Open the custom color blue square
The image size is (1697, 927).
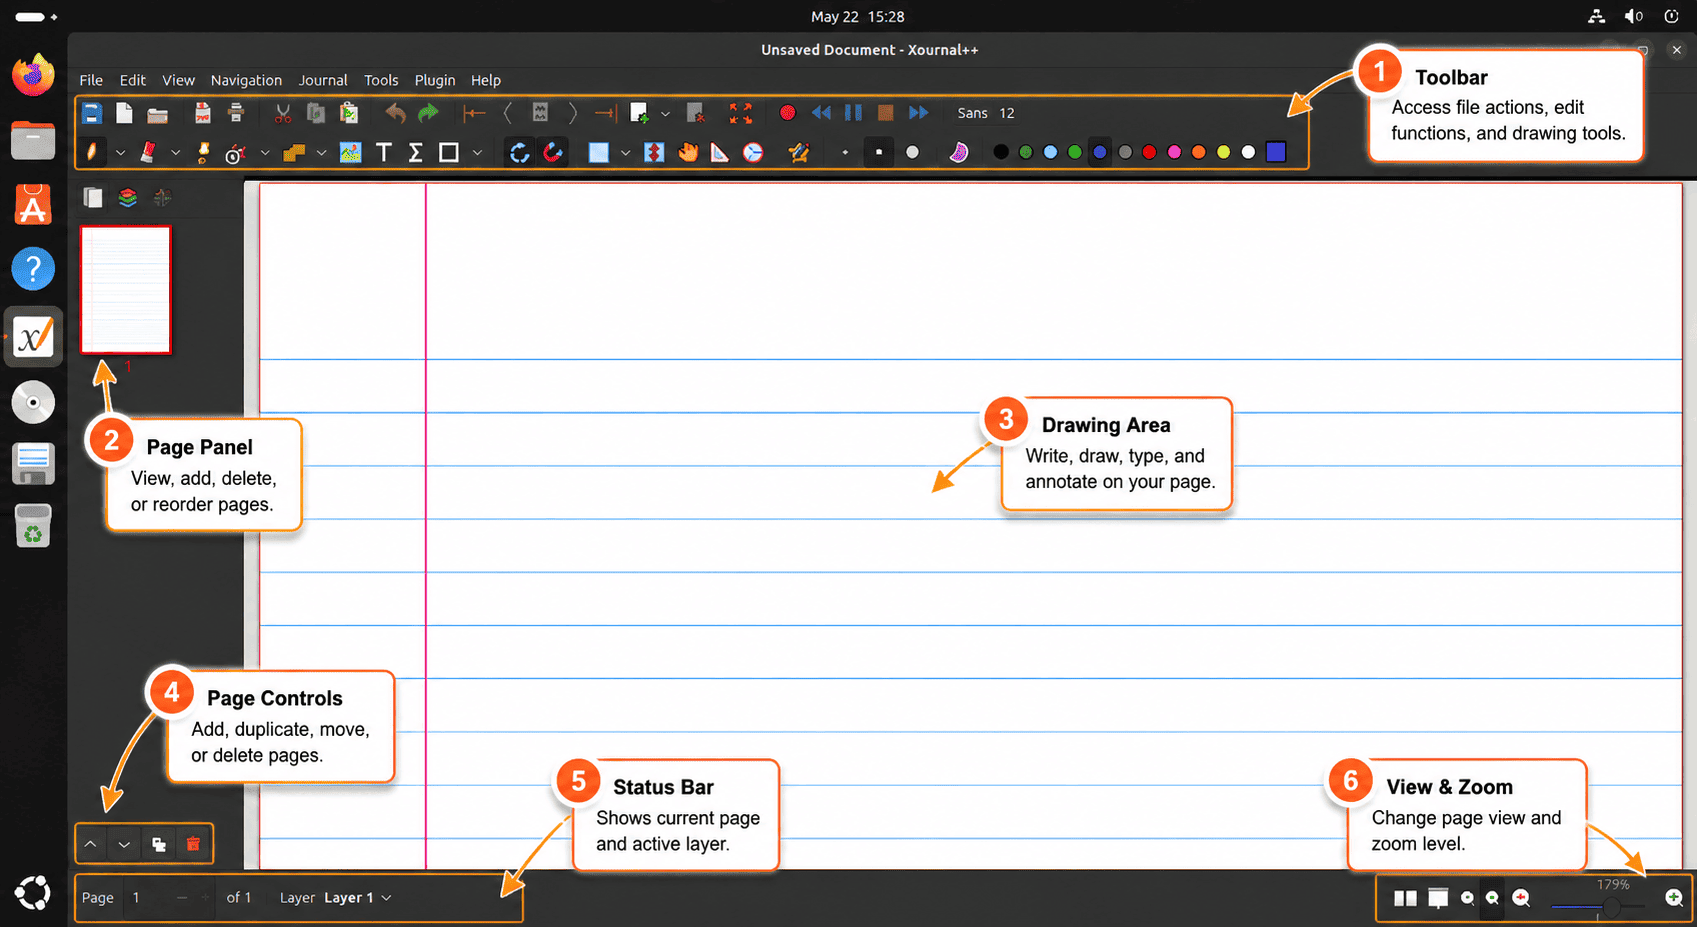pos(1276,152)
